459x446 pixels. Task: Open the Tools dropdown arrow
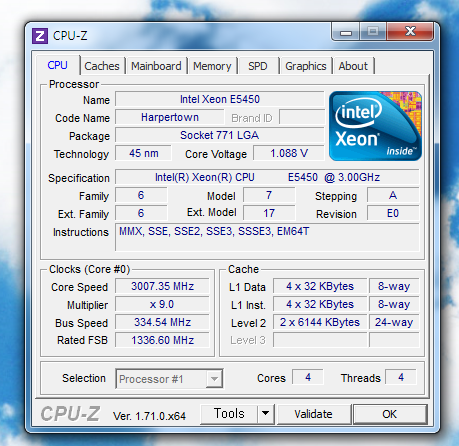point(266,414)
